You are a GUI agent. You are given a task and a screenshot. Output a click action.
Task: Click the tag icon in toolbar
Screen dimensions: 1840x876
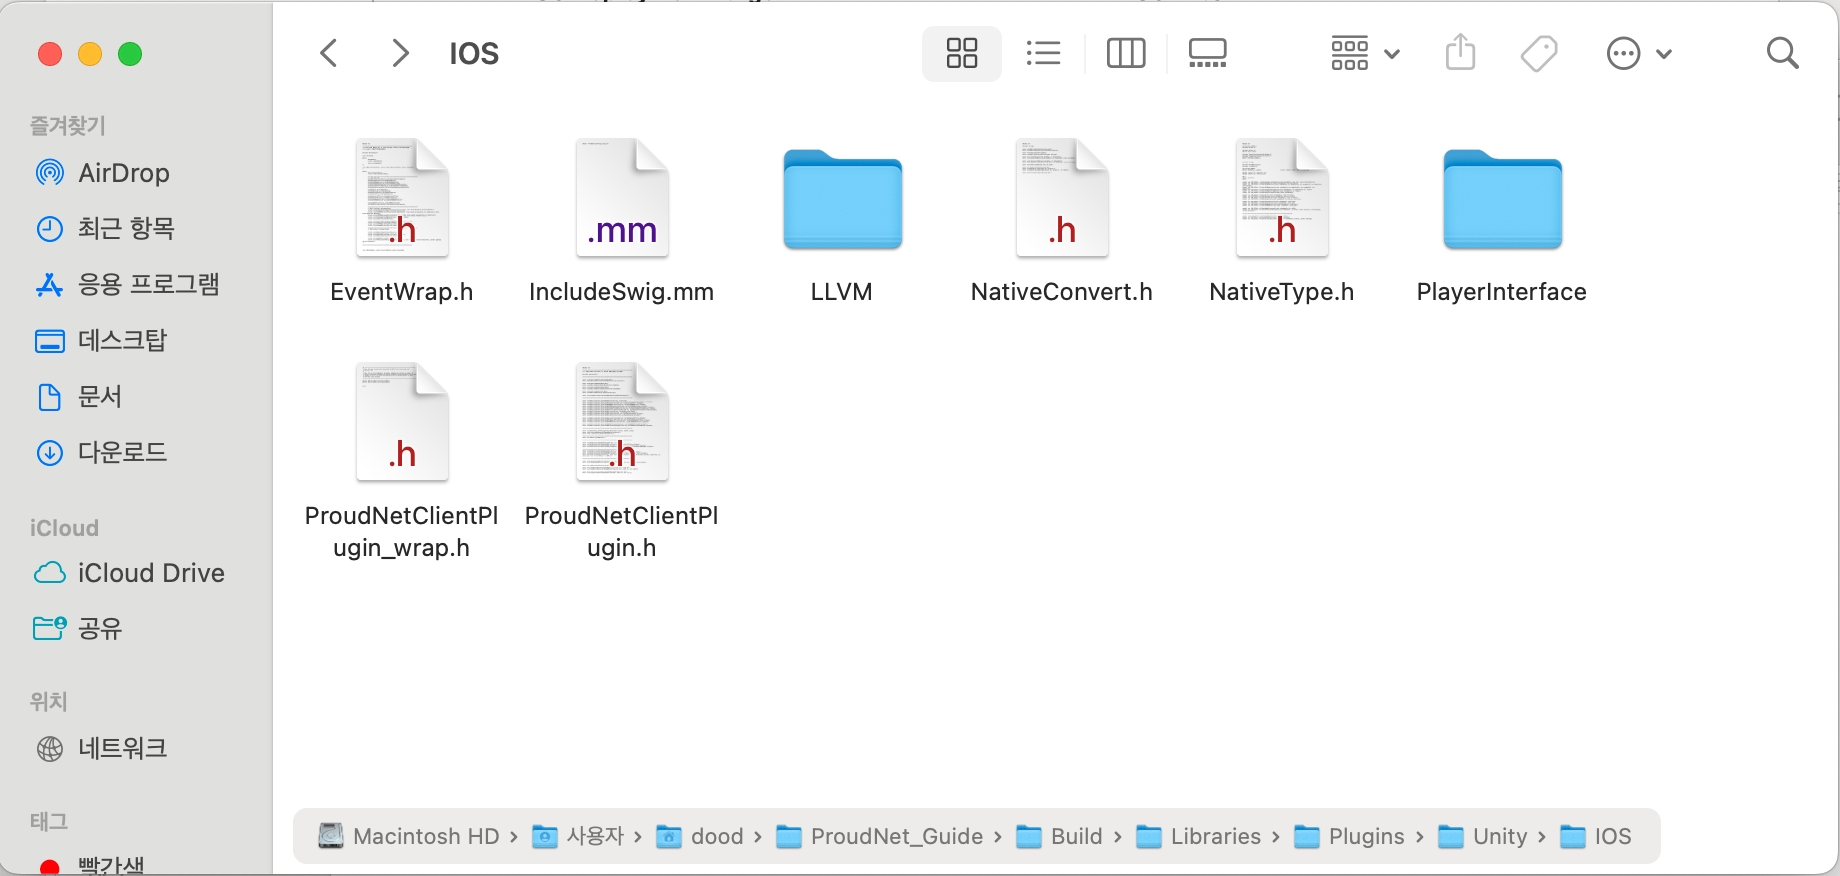(x=1539, y=53)
